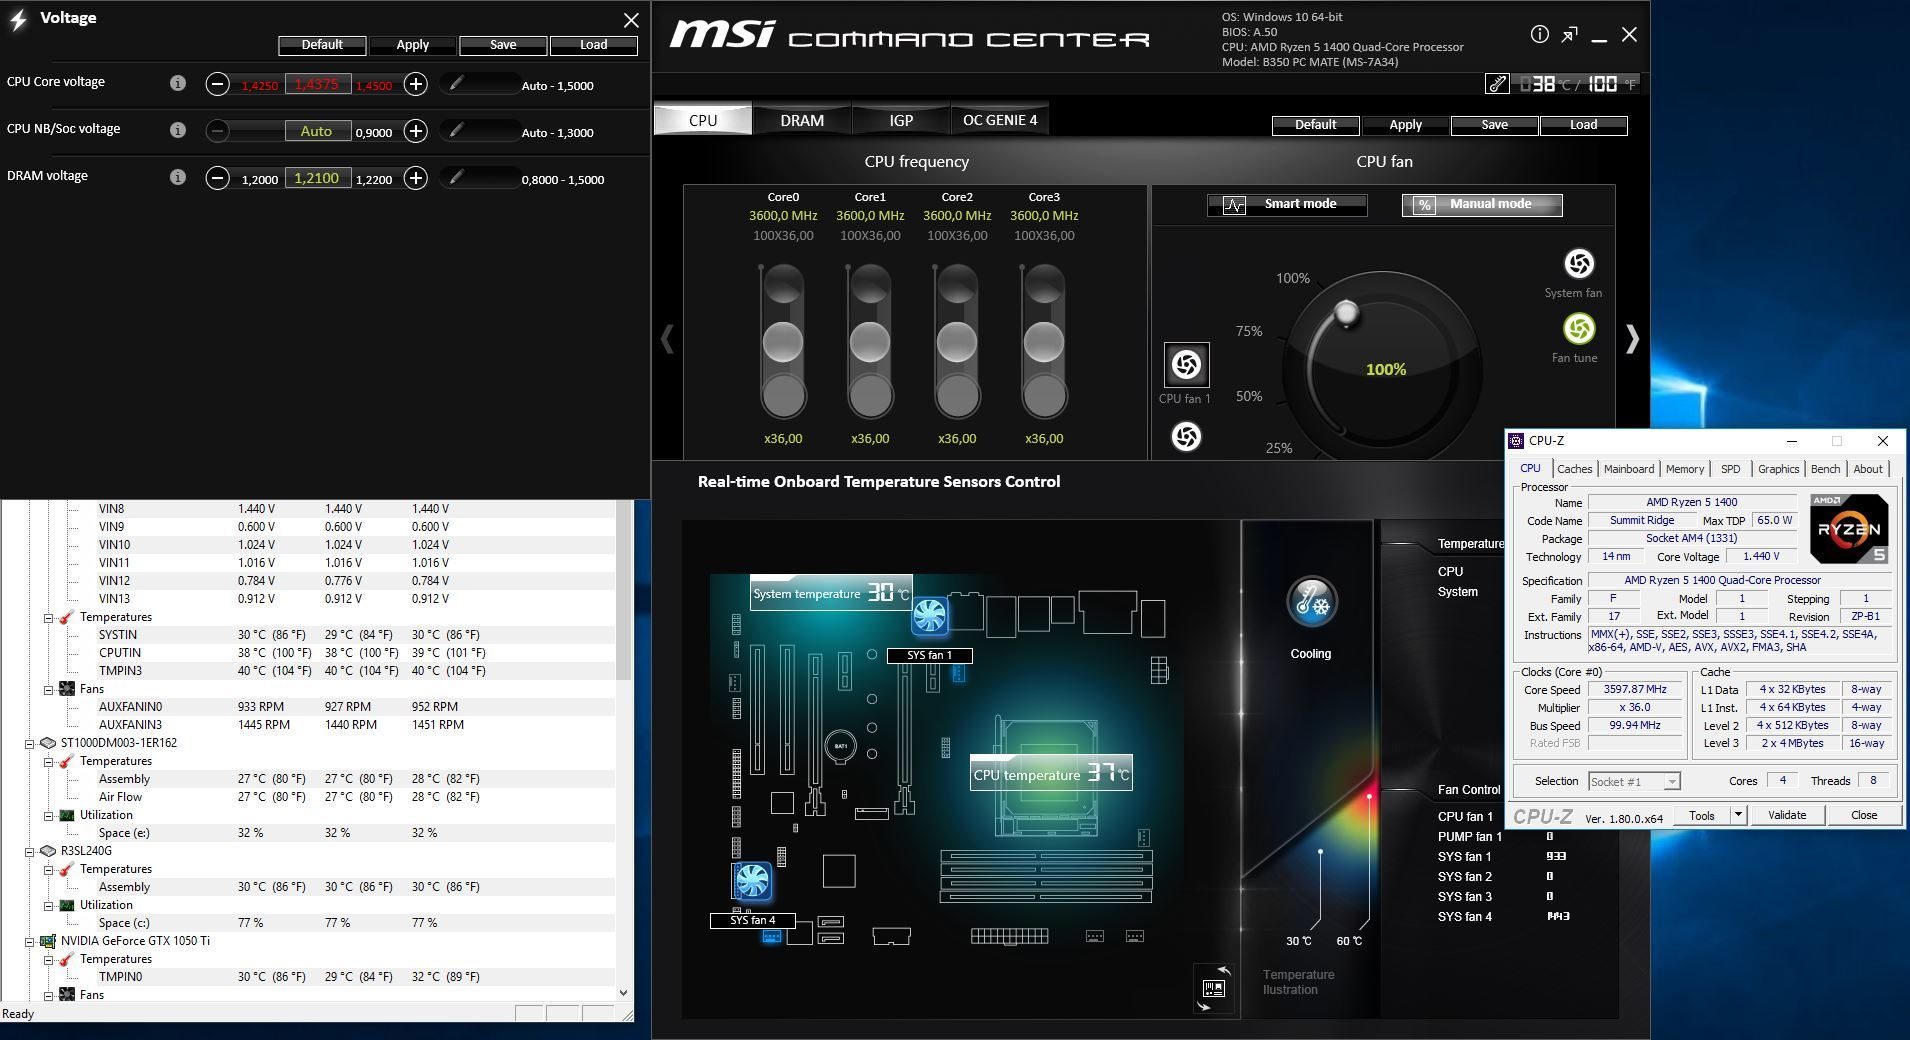This screenshot has height=1040, width=1910.
Task: Open the OC GENIE 4 tab
Action: point(1000,120)
